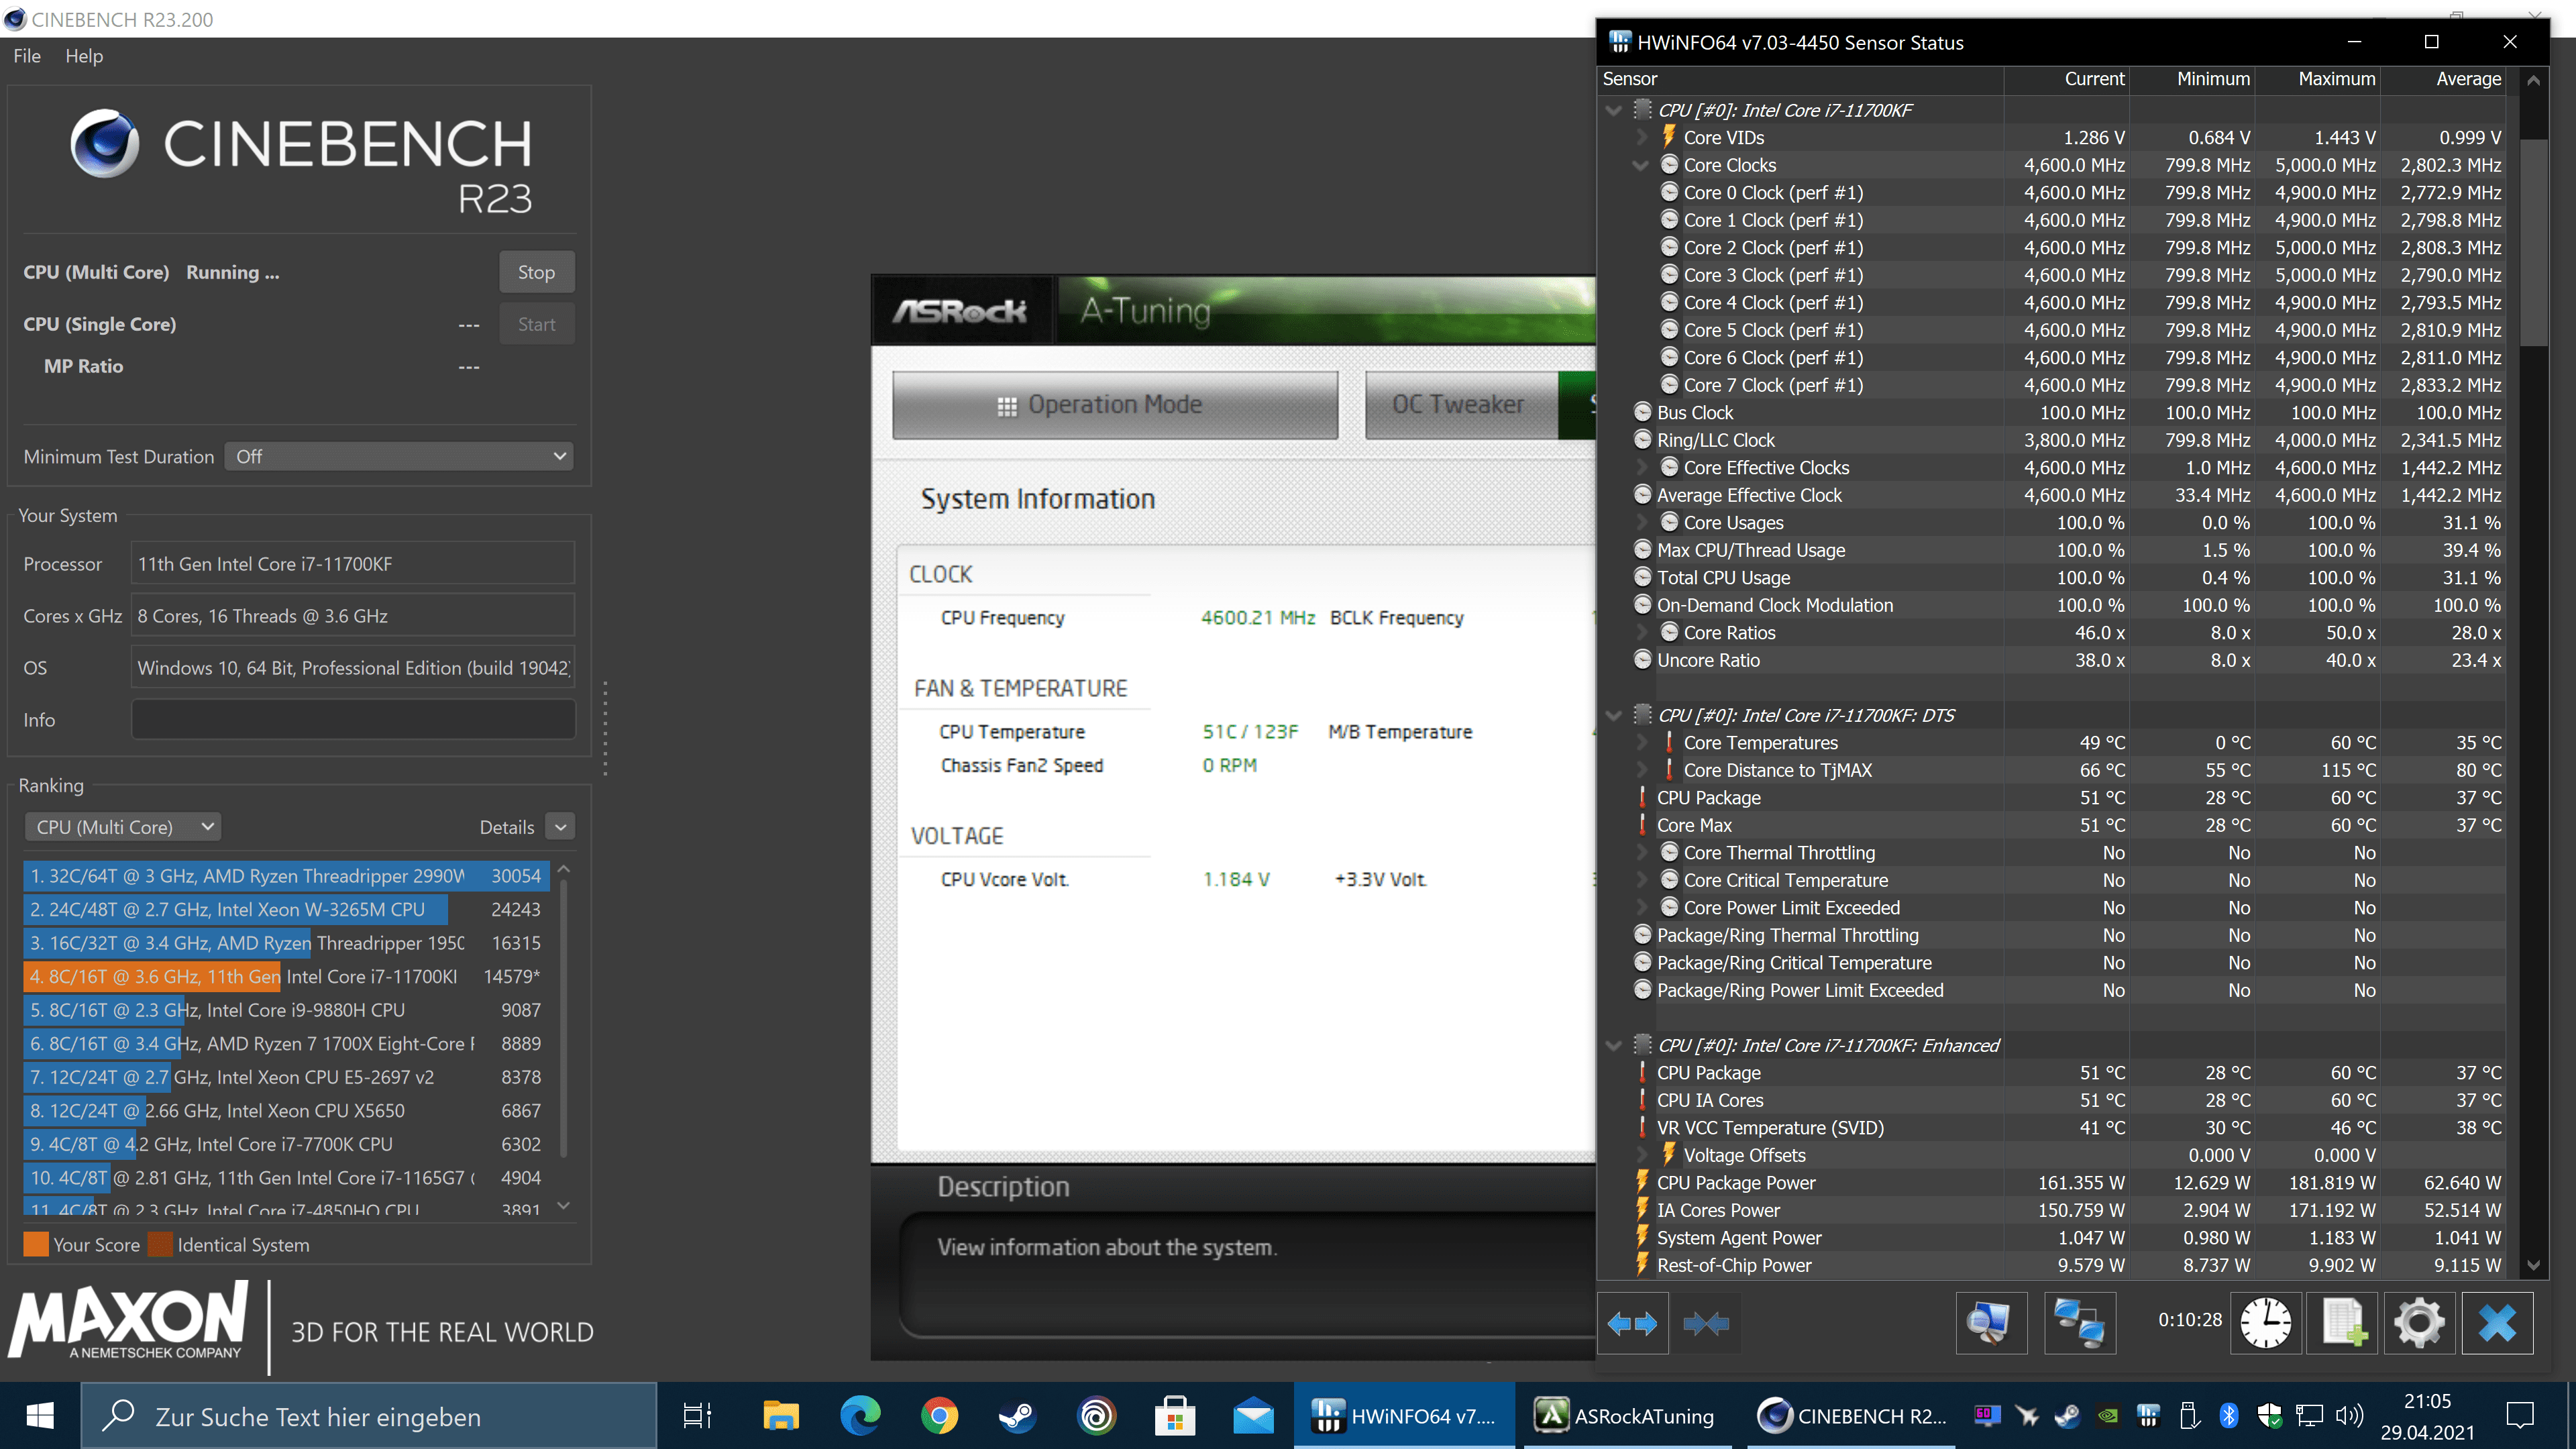Screen dimensions: 2576x1449
Task: Click the NVIDIA tray icon
Action: point(2107,1415)
